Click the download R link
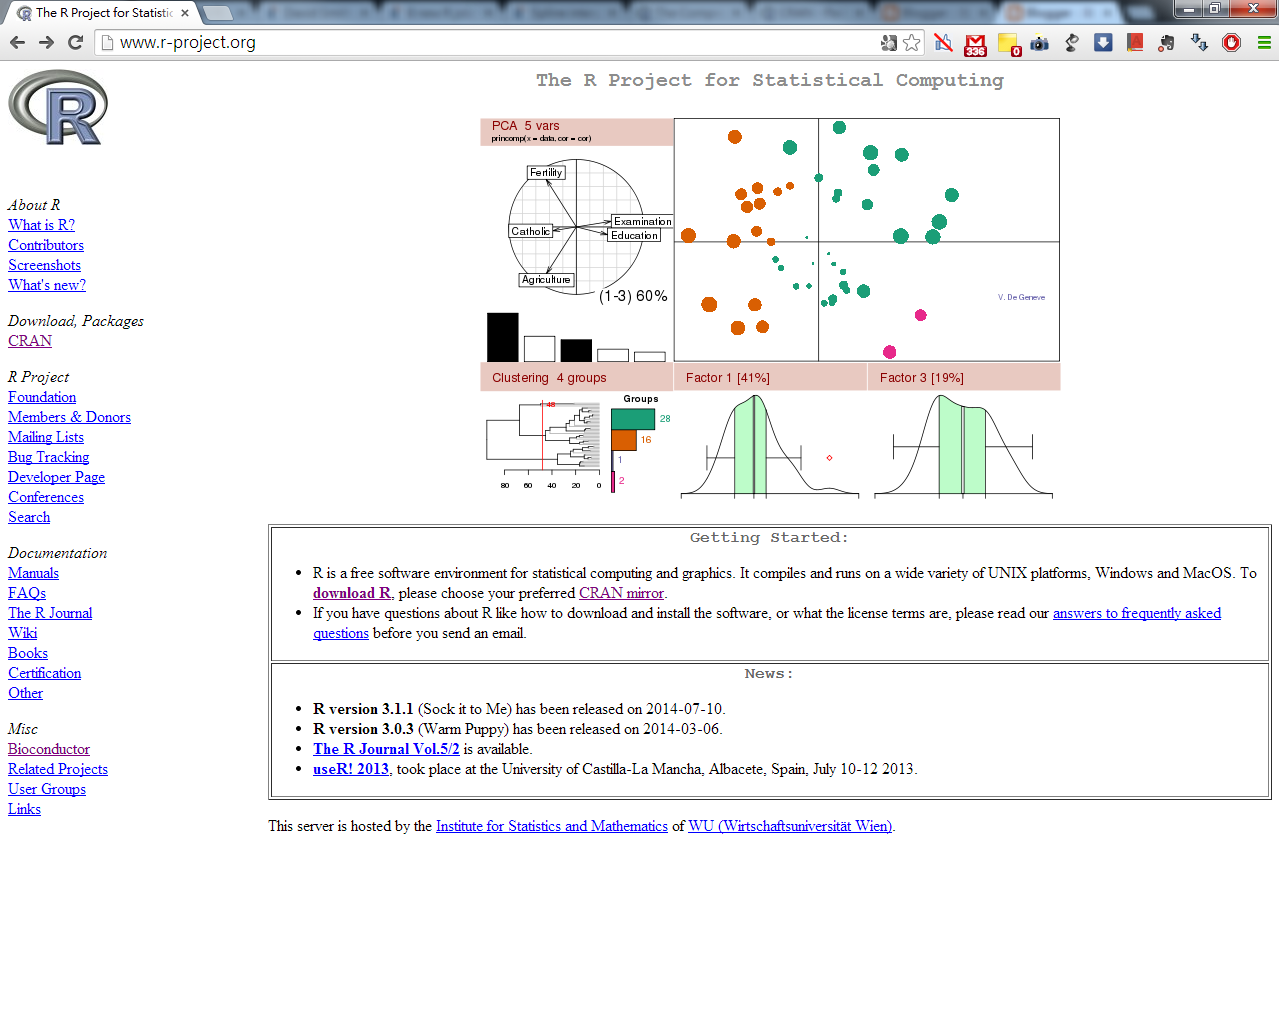Screen dimensions: 1279x1023 (351, 592)
